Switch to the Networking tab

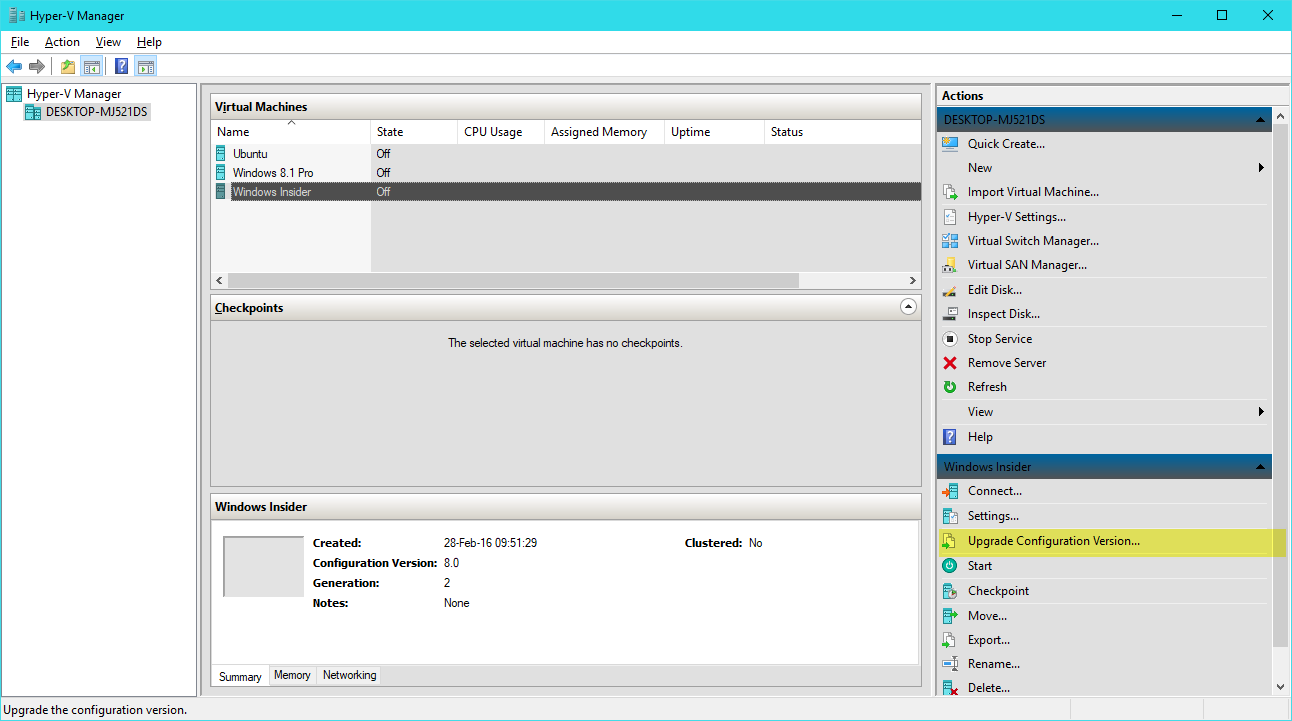349,676
